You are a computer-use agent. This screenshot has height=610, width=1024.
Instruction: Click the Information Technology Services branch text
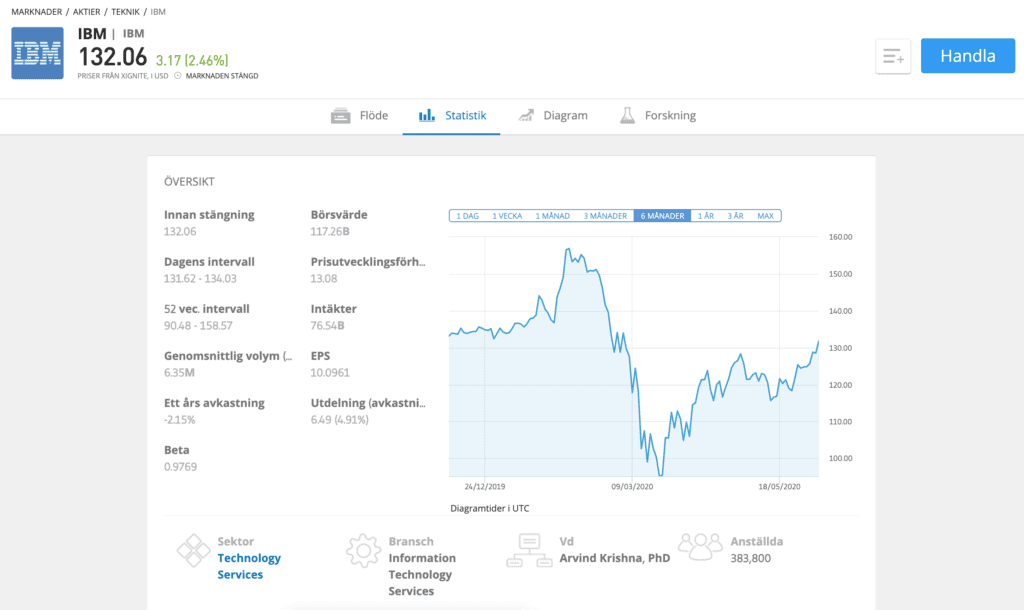pyautogui.click(x=422, y=574)
